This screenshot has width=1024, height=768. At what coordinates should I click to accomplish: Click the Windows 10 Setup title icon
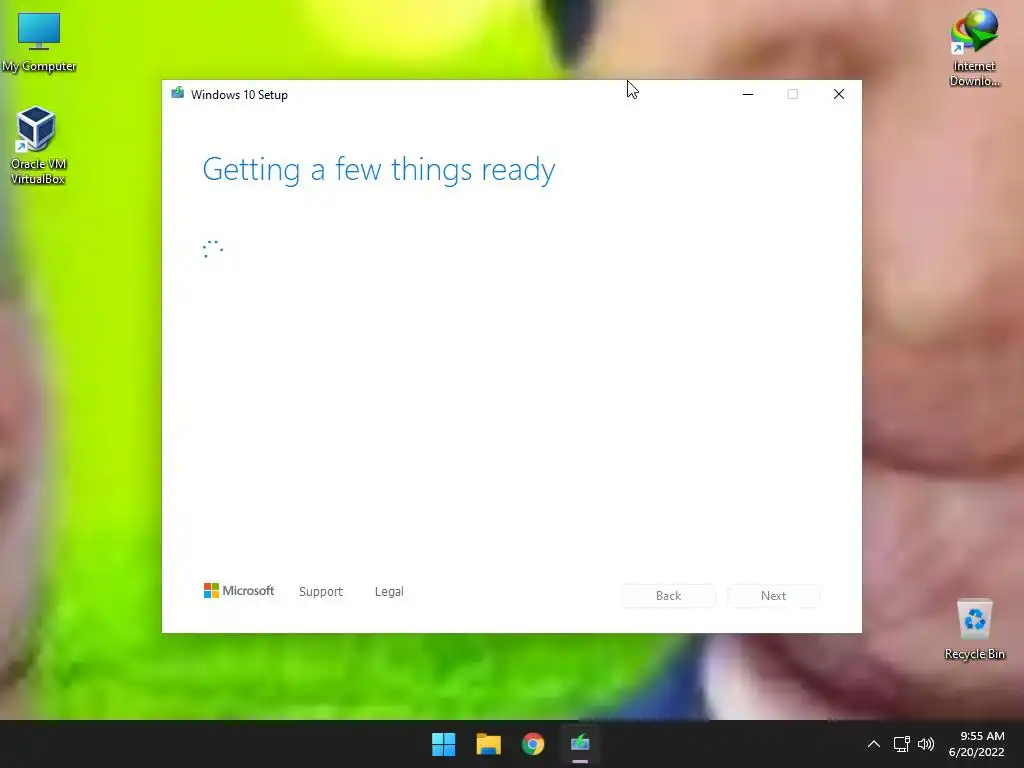point(177,93)
